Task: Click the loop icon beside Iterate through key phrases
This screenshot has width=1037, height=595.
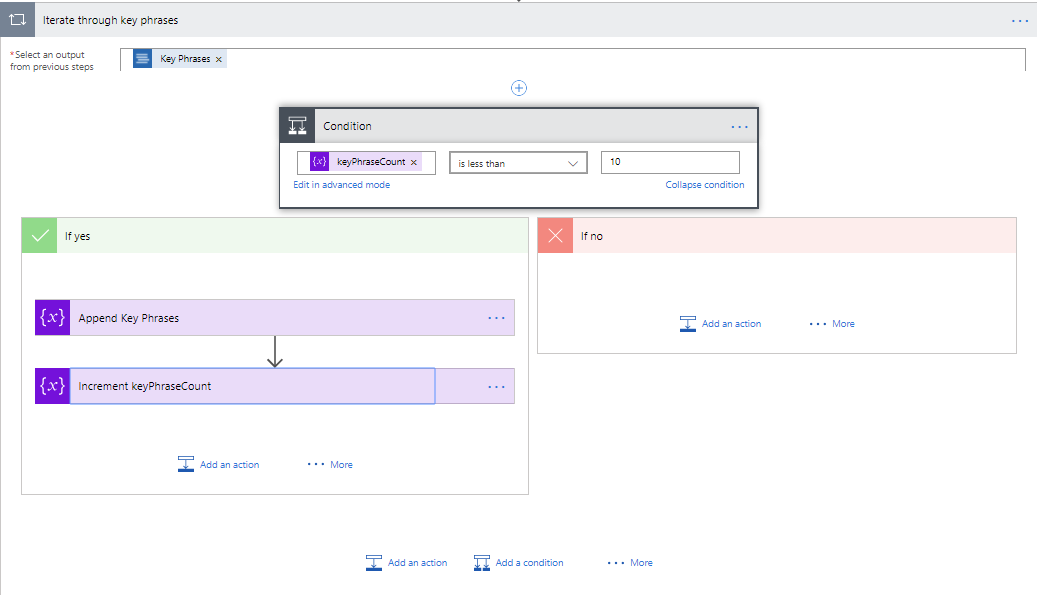Action: click(x=17, y=20)
